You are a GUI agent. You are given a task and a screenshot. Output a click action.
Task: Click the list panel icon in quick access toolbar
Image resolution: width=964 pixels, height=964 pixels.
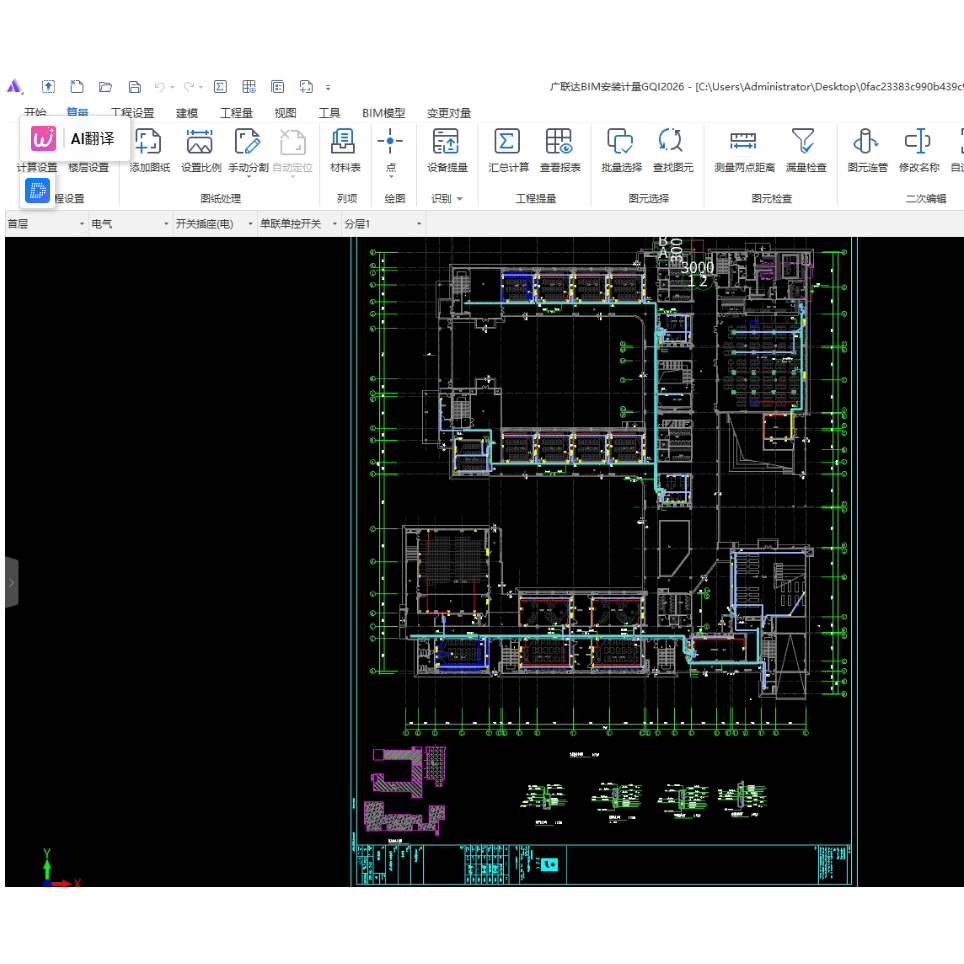(x=278, y=87)
